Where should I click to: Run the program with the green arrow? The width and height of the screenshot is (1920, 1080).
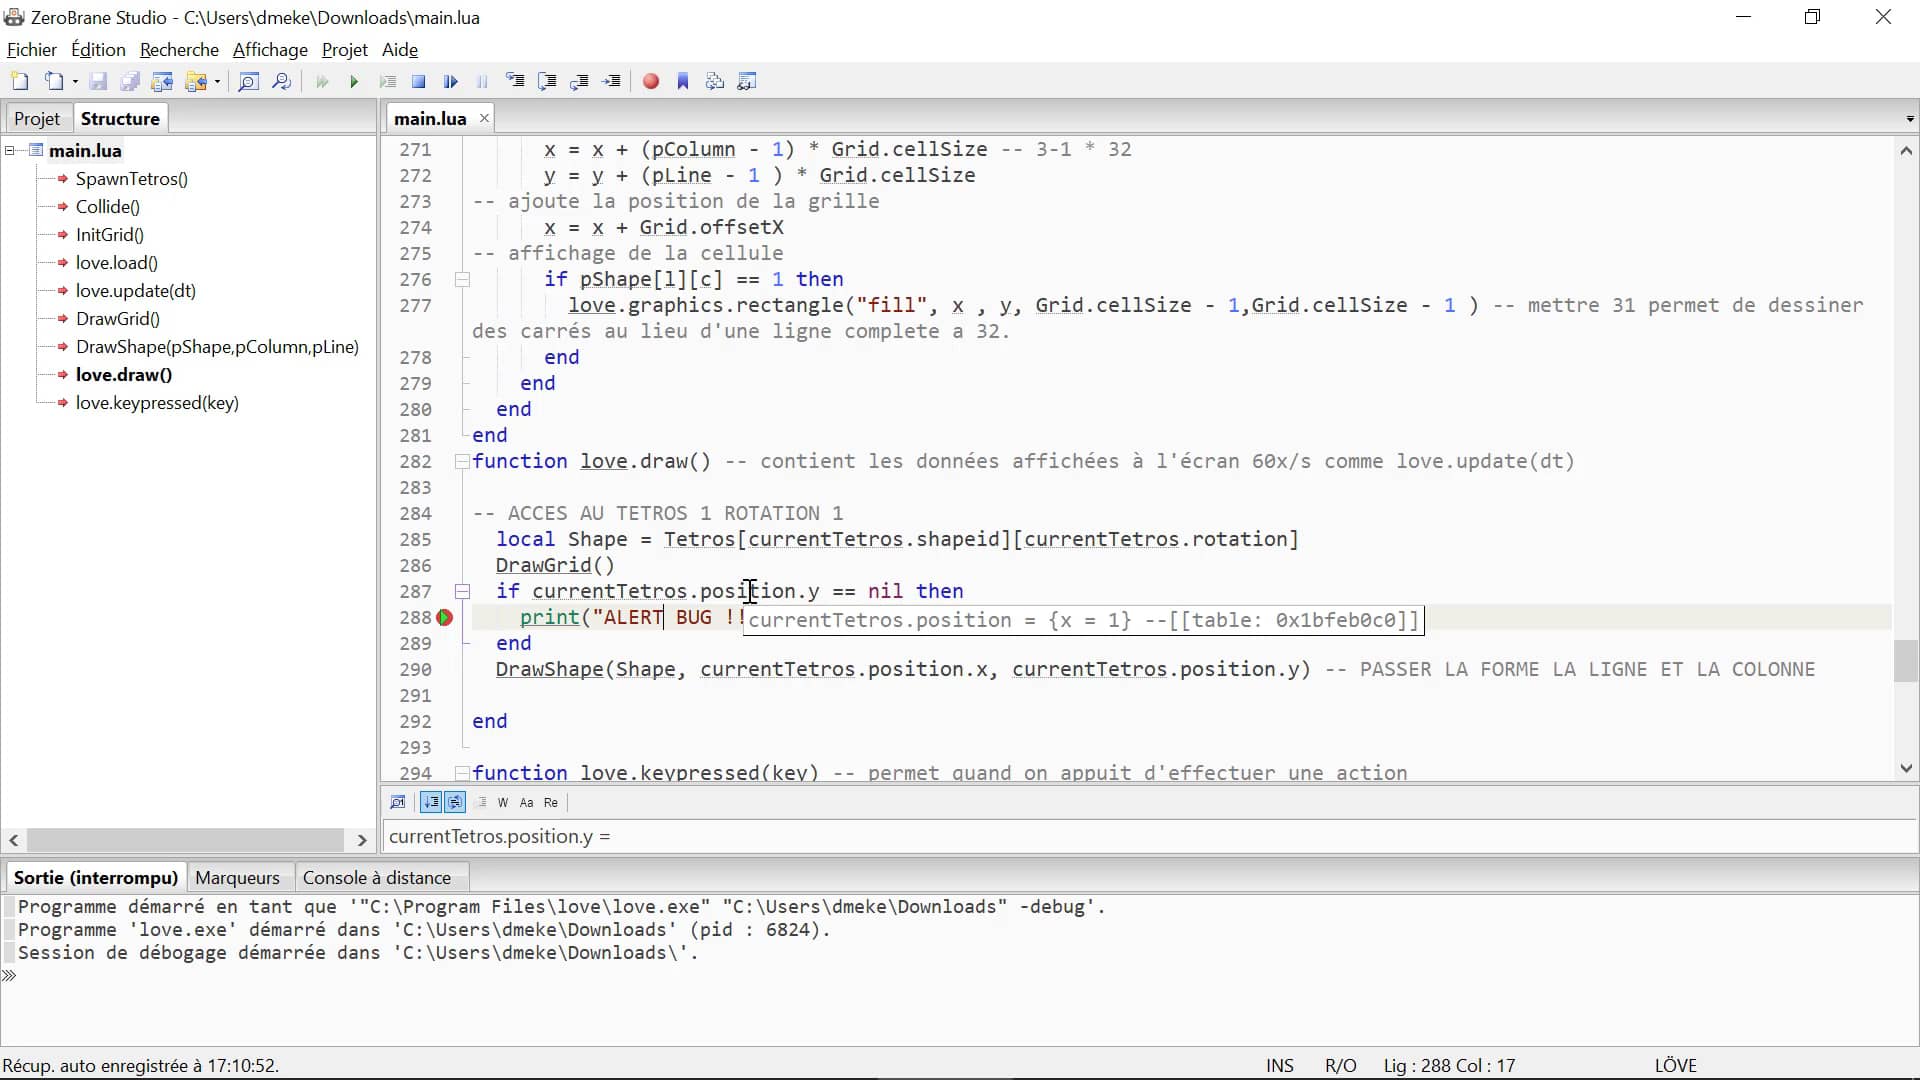[353, 81]
